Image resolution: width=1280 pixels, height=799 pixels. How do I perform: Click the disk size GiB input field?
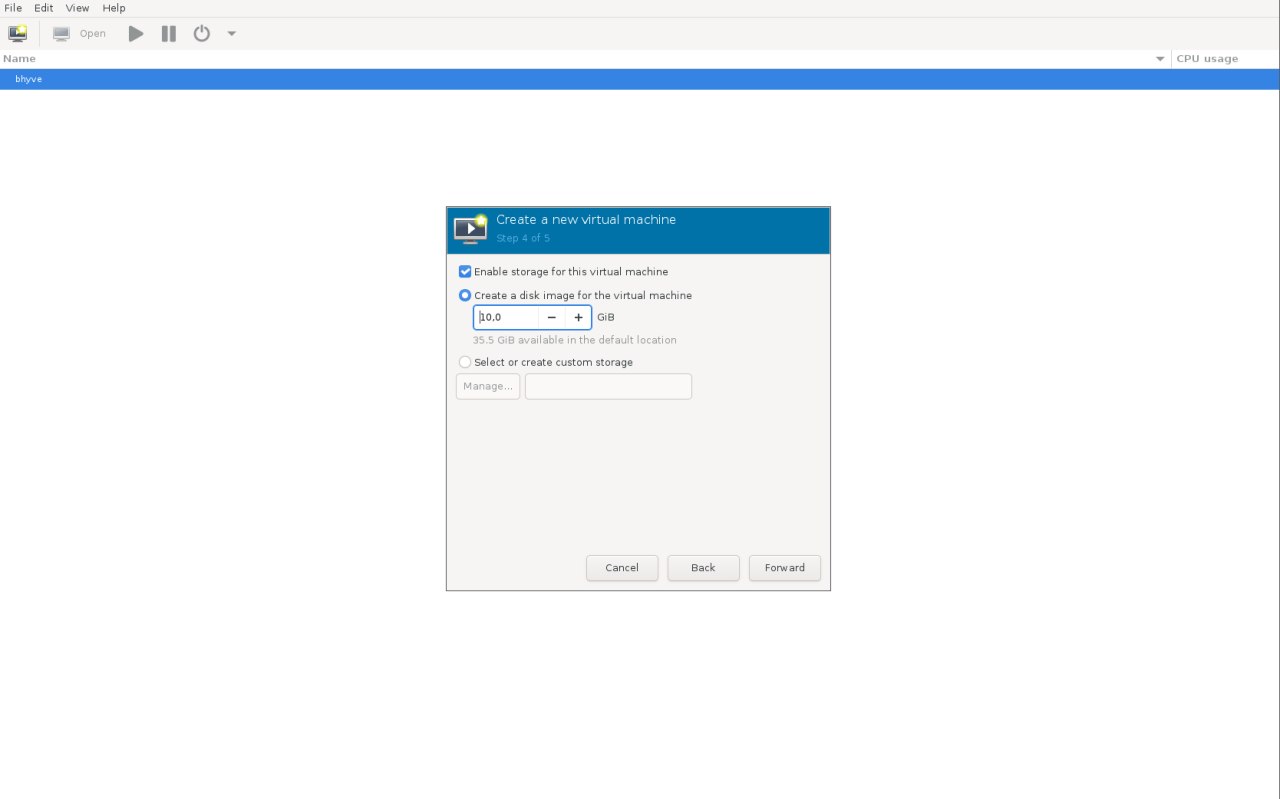[507, 318]
